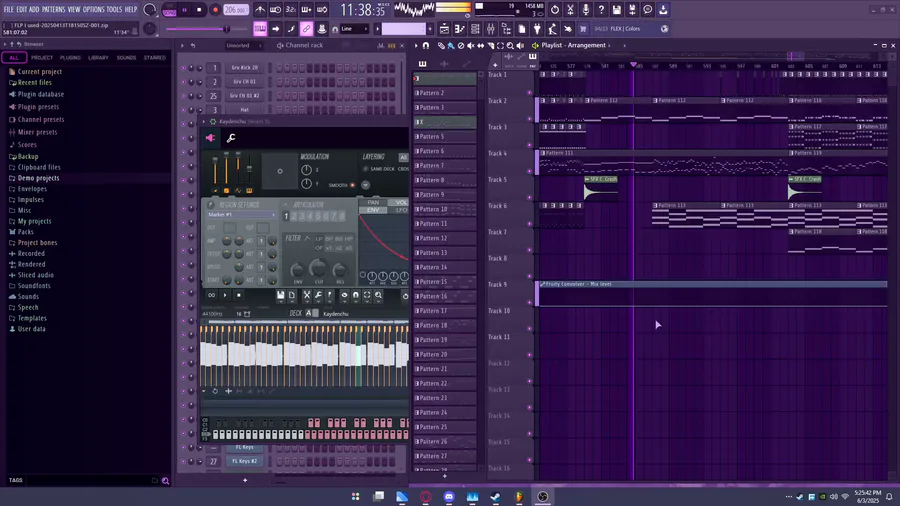The image size is (900, 506).
Task: Click the pause playback button
Action: (185, 10)
